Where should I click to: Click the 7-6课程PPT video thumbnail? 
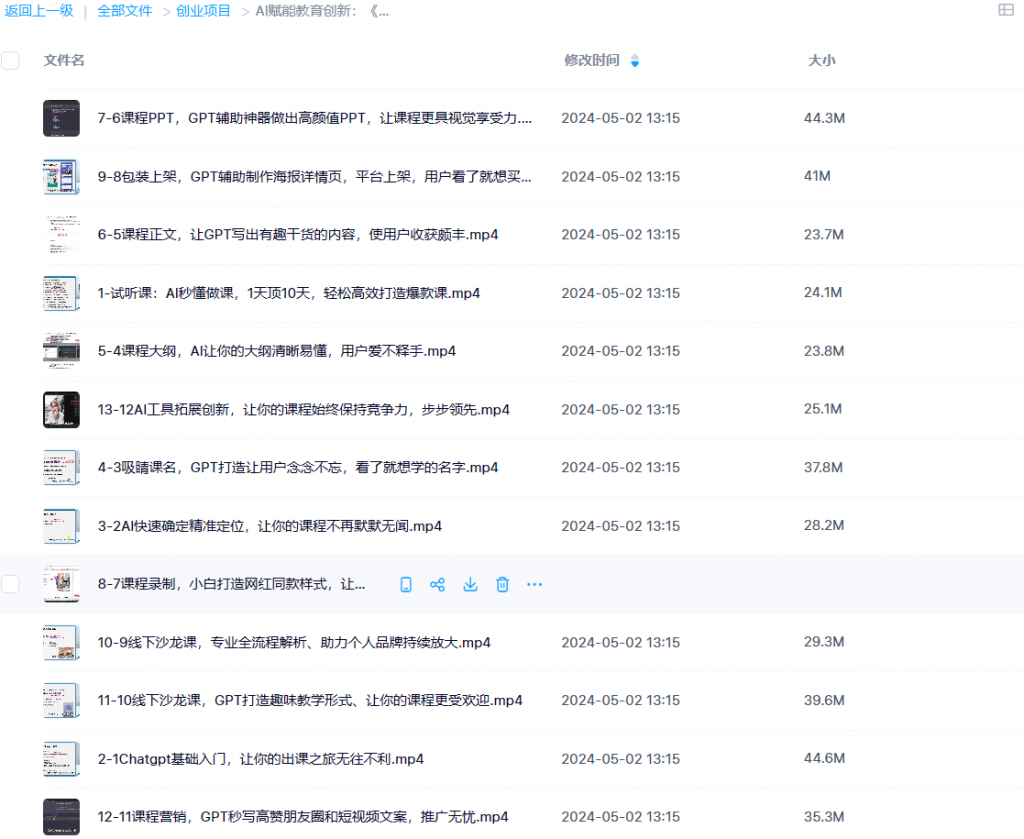point(61,117)
